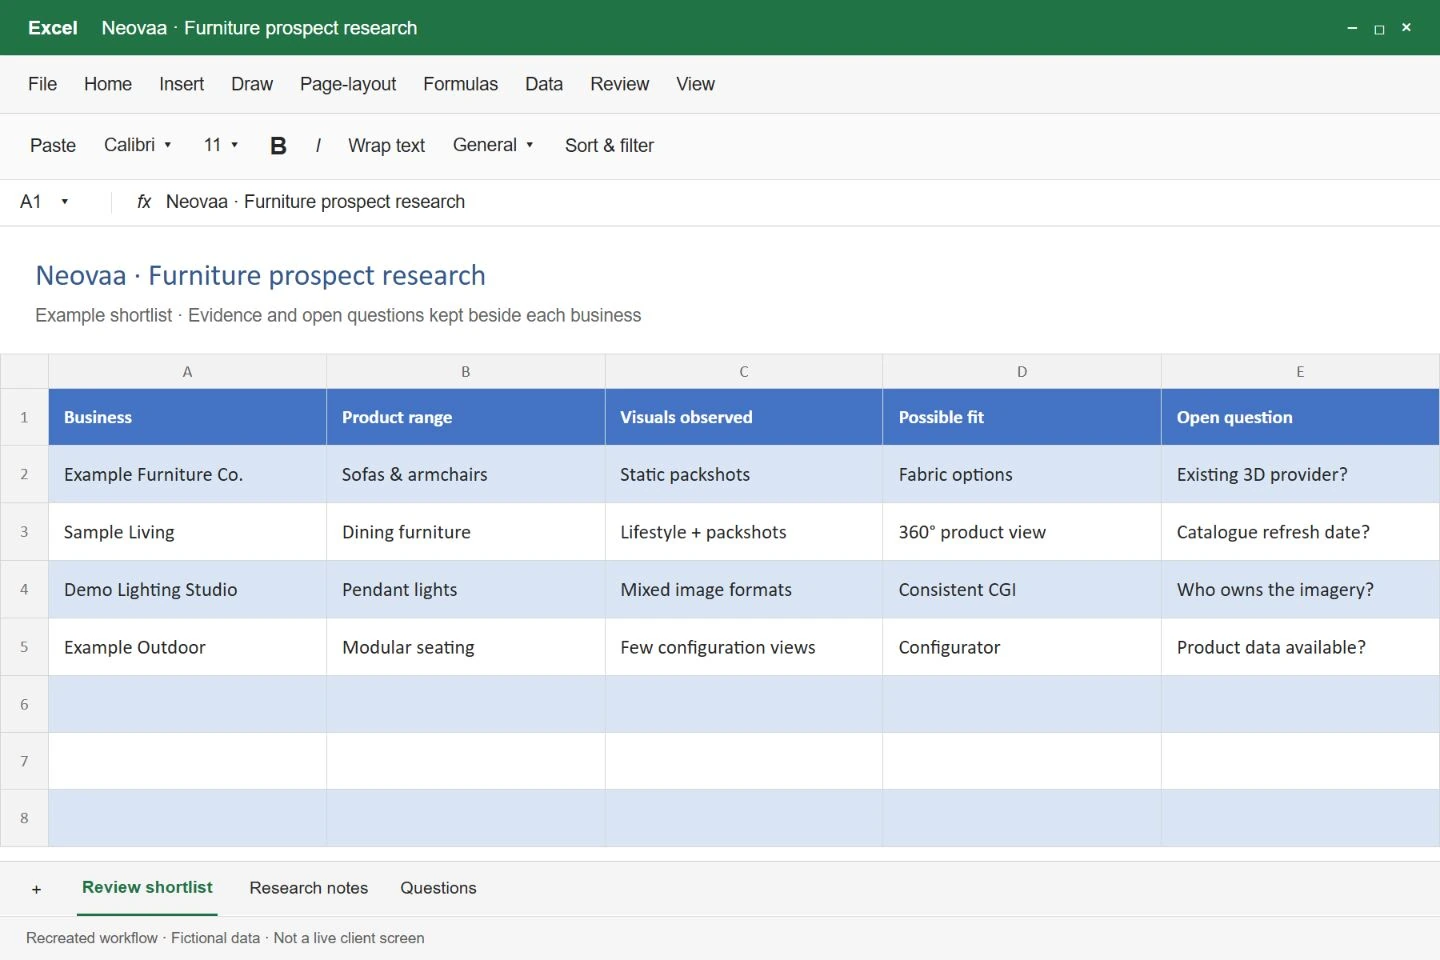Open the Page-layout tab
The image size is (1440, 960).
348,84
